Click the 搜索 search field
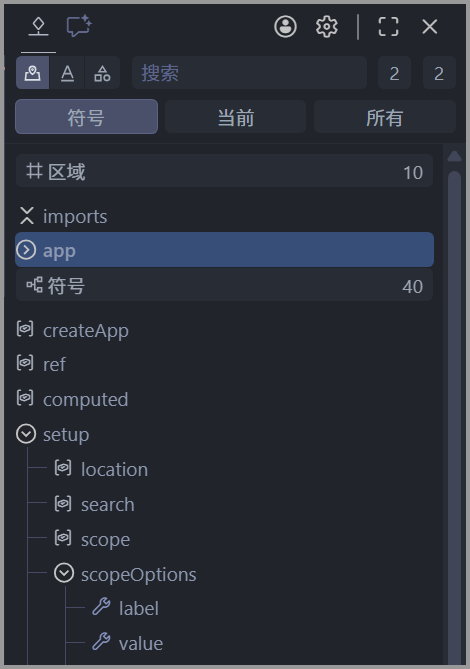Viewport: 470px width, 669px height. [250, 73]
